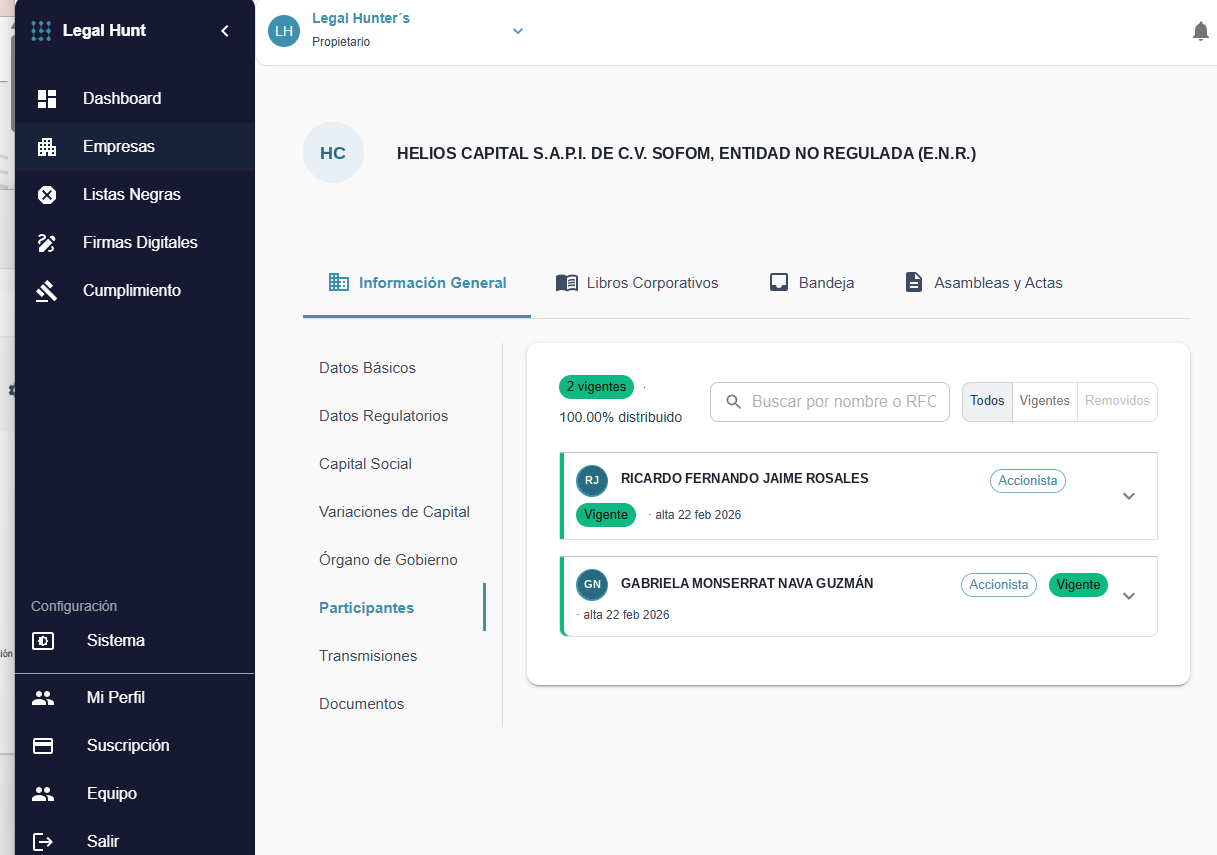
Task: Click the Libros Corporativos book icon
Action: 567,282
